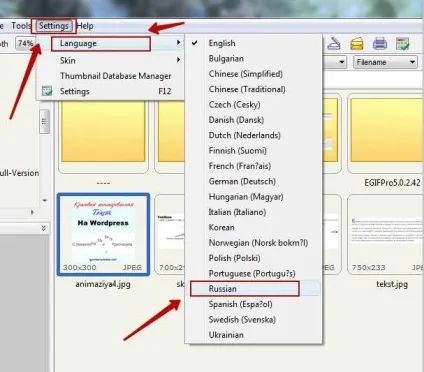The height and width of the screenshot is (372, 424).
Task: Select English language
Action: click(254, 43)
